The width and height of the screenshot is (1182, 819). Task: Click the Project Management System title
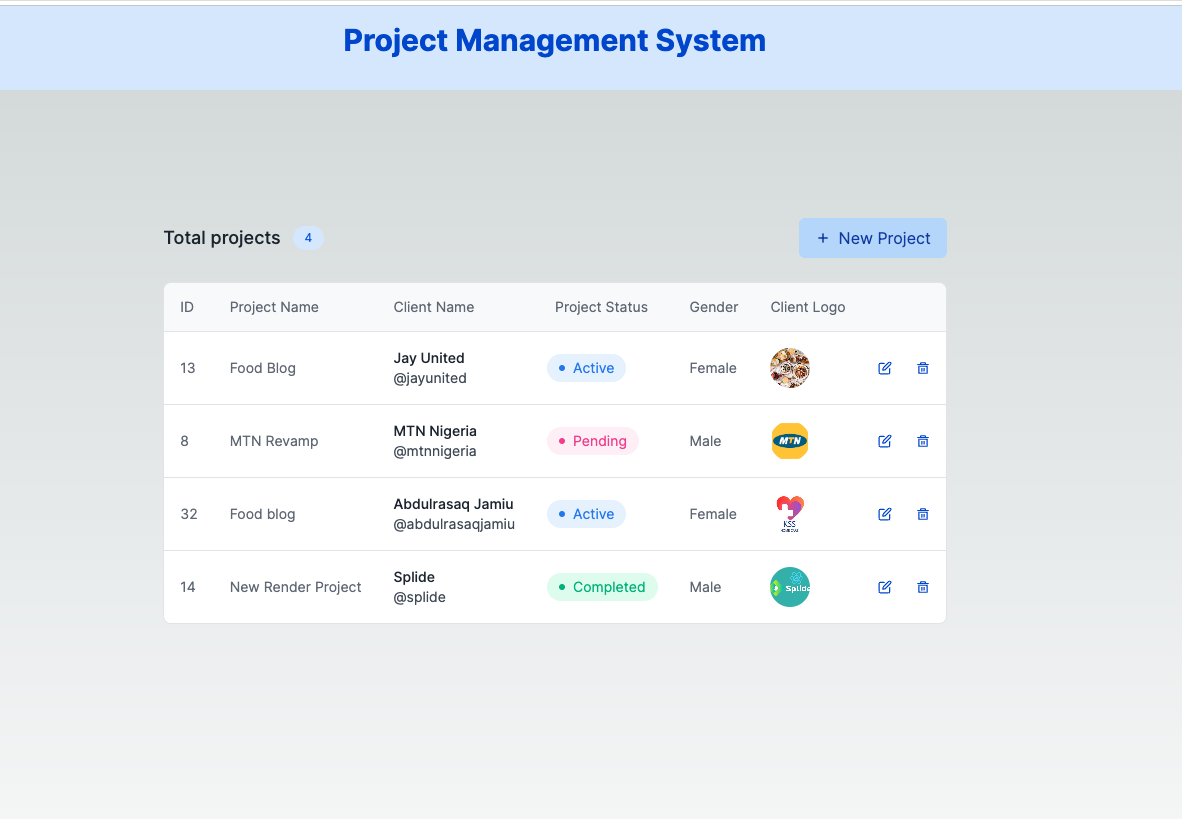tap(554, 40)
